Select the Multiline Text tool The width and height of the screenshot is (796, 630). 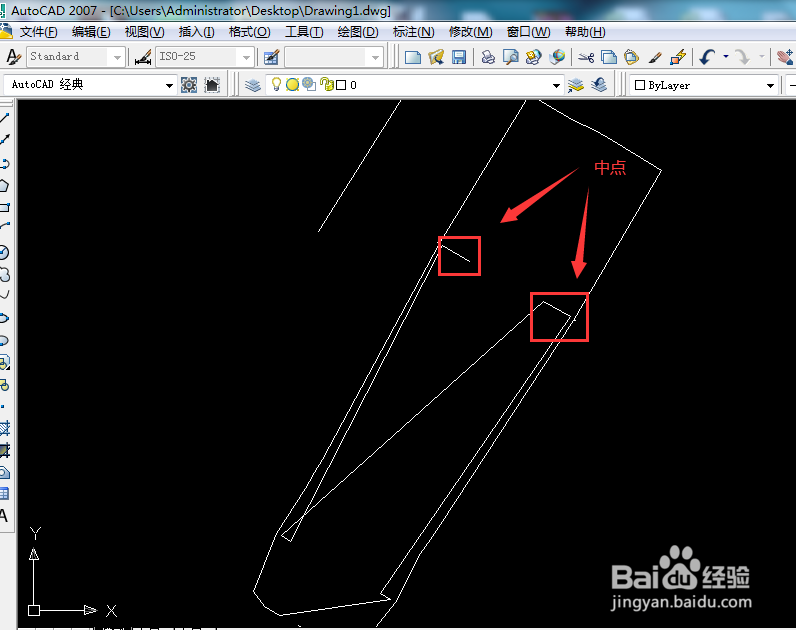coord(4,516)
